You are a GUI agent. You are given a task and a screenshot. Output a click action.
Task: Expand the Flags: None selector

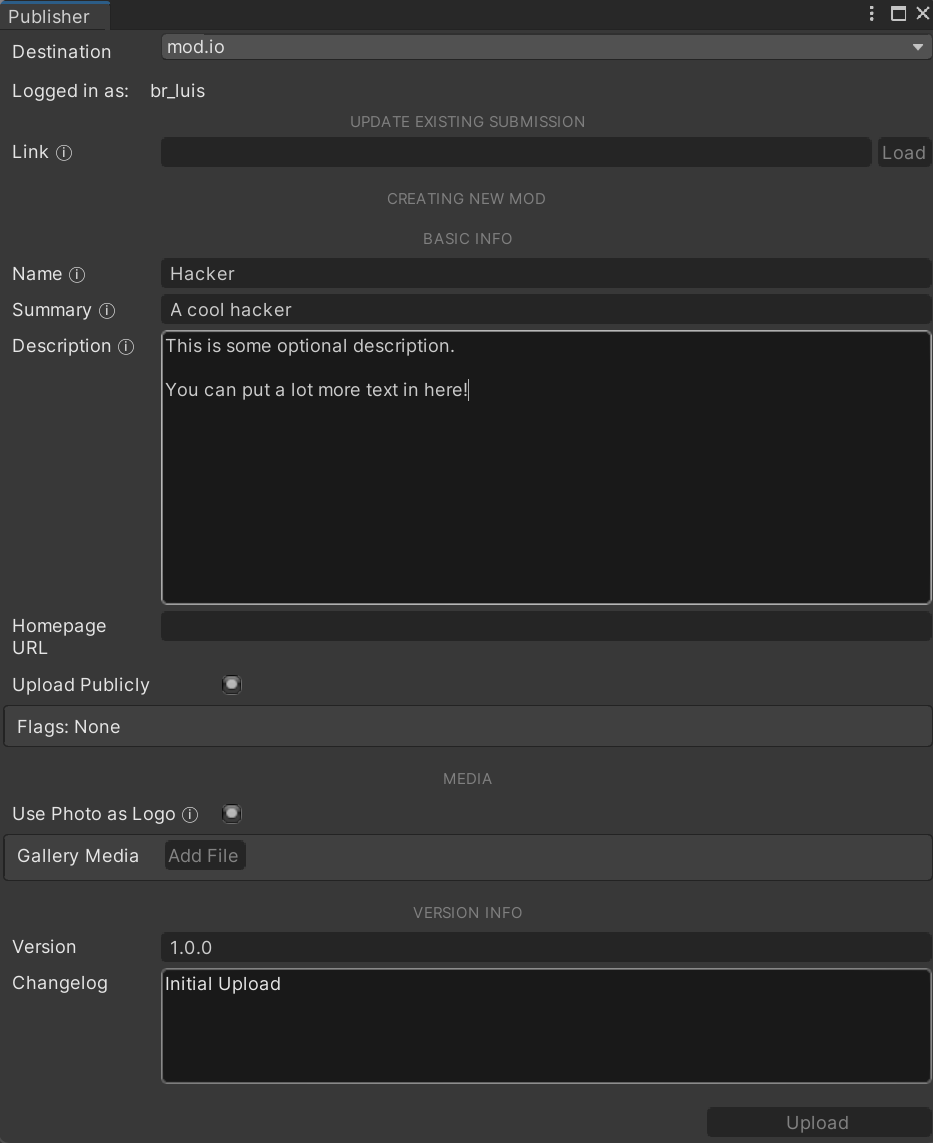467,727
